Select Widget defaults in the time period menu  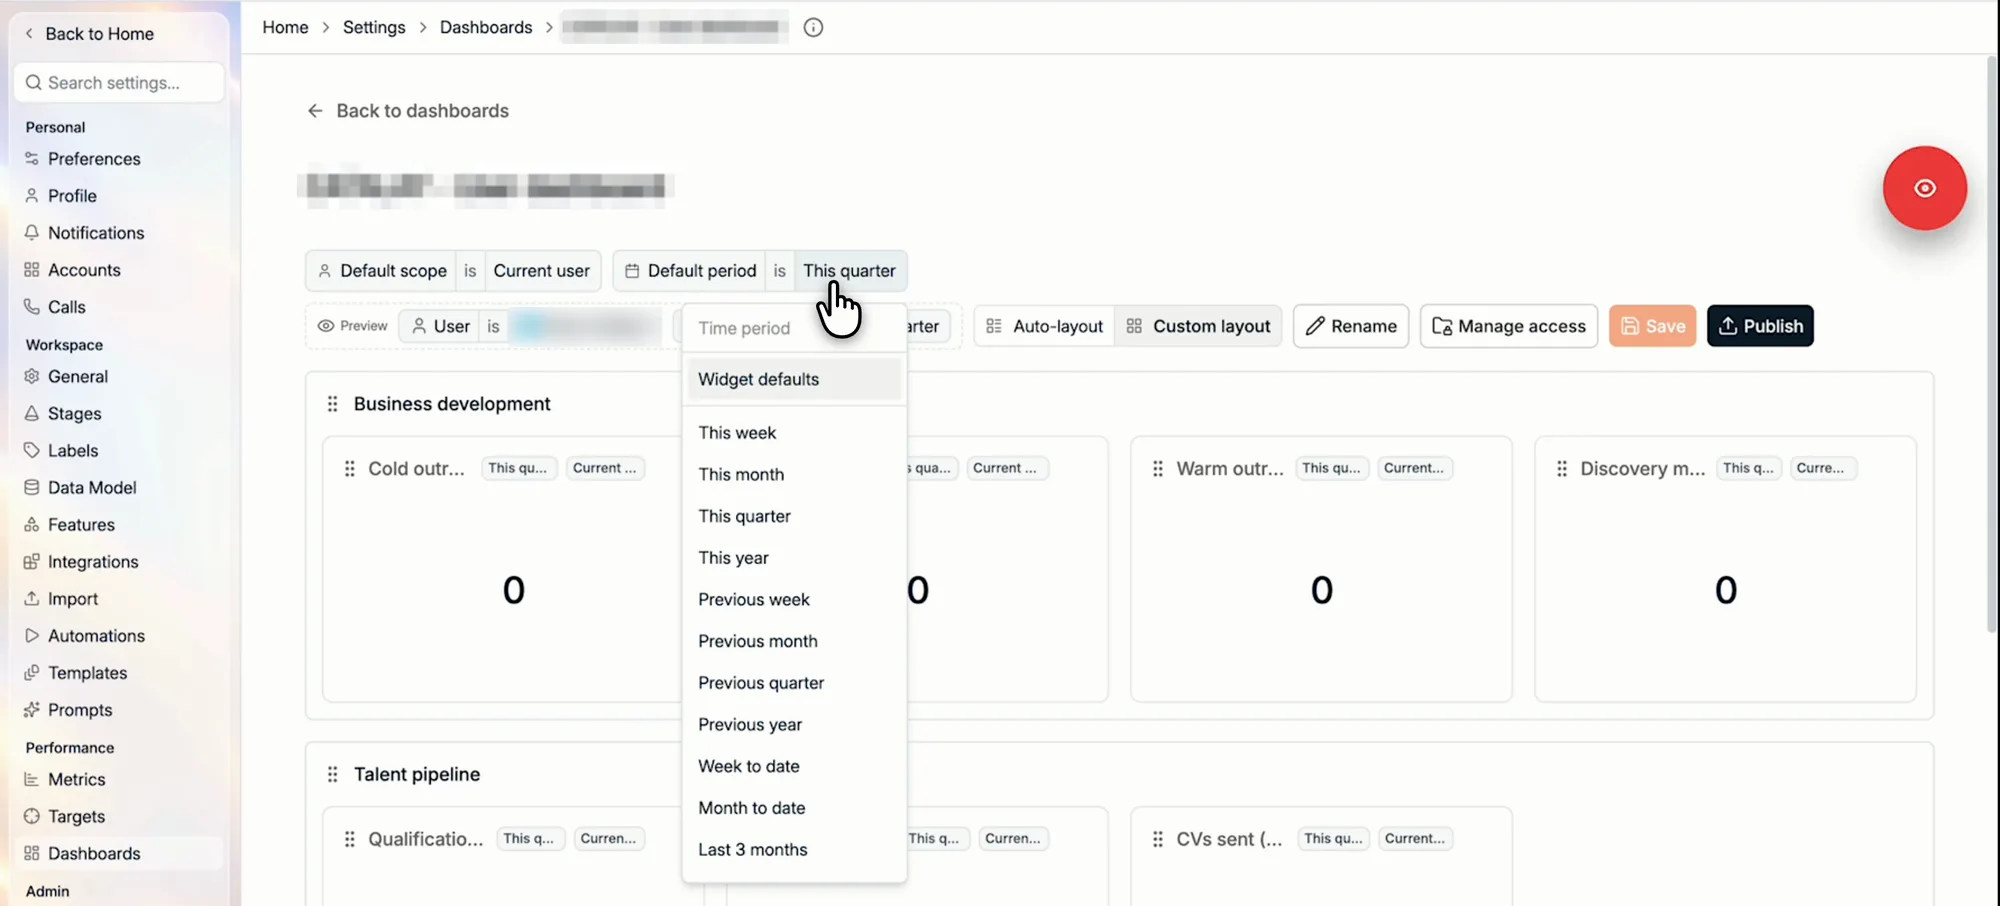coord(794,380)
